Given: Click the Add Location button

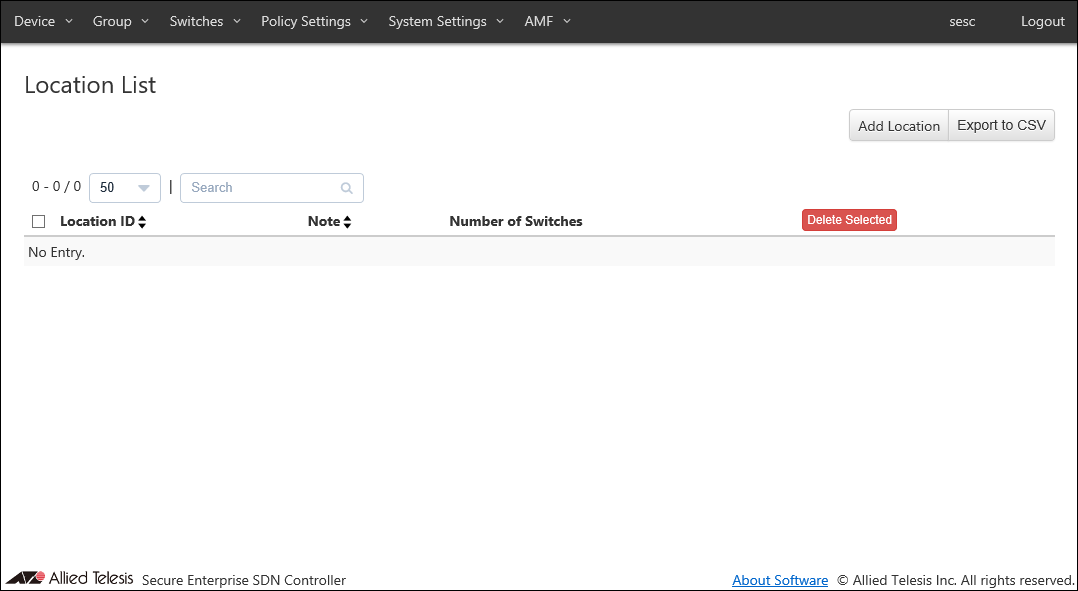Looking at the screenshot, I should (x=898, y=126).
